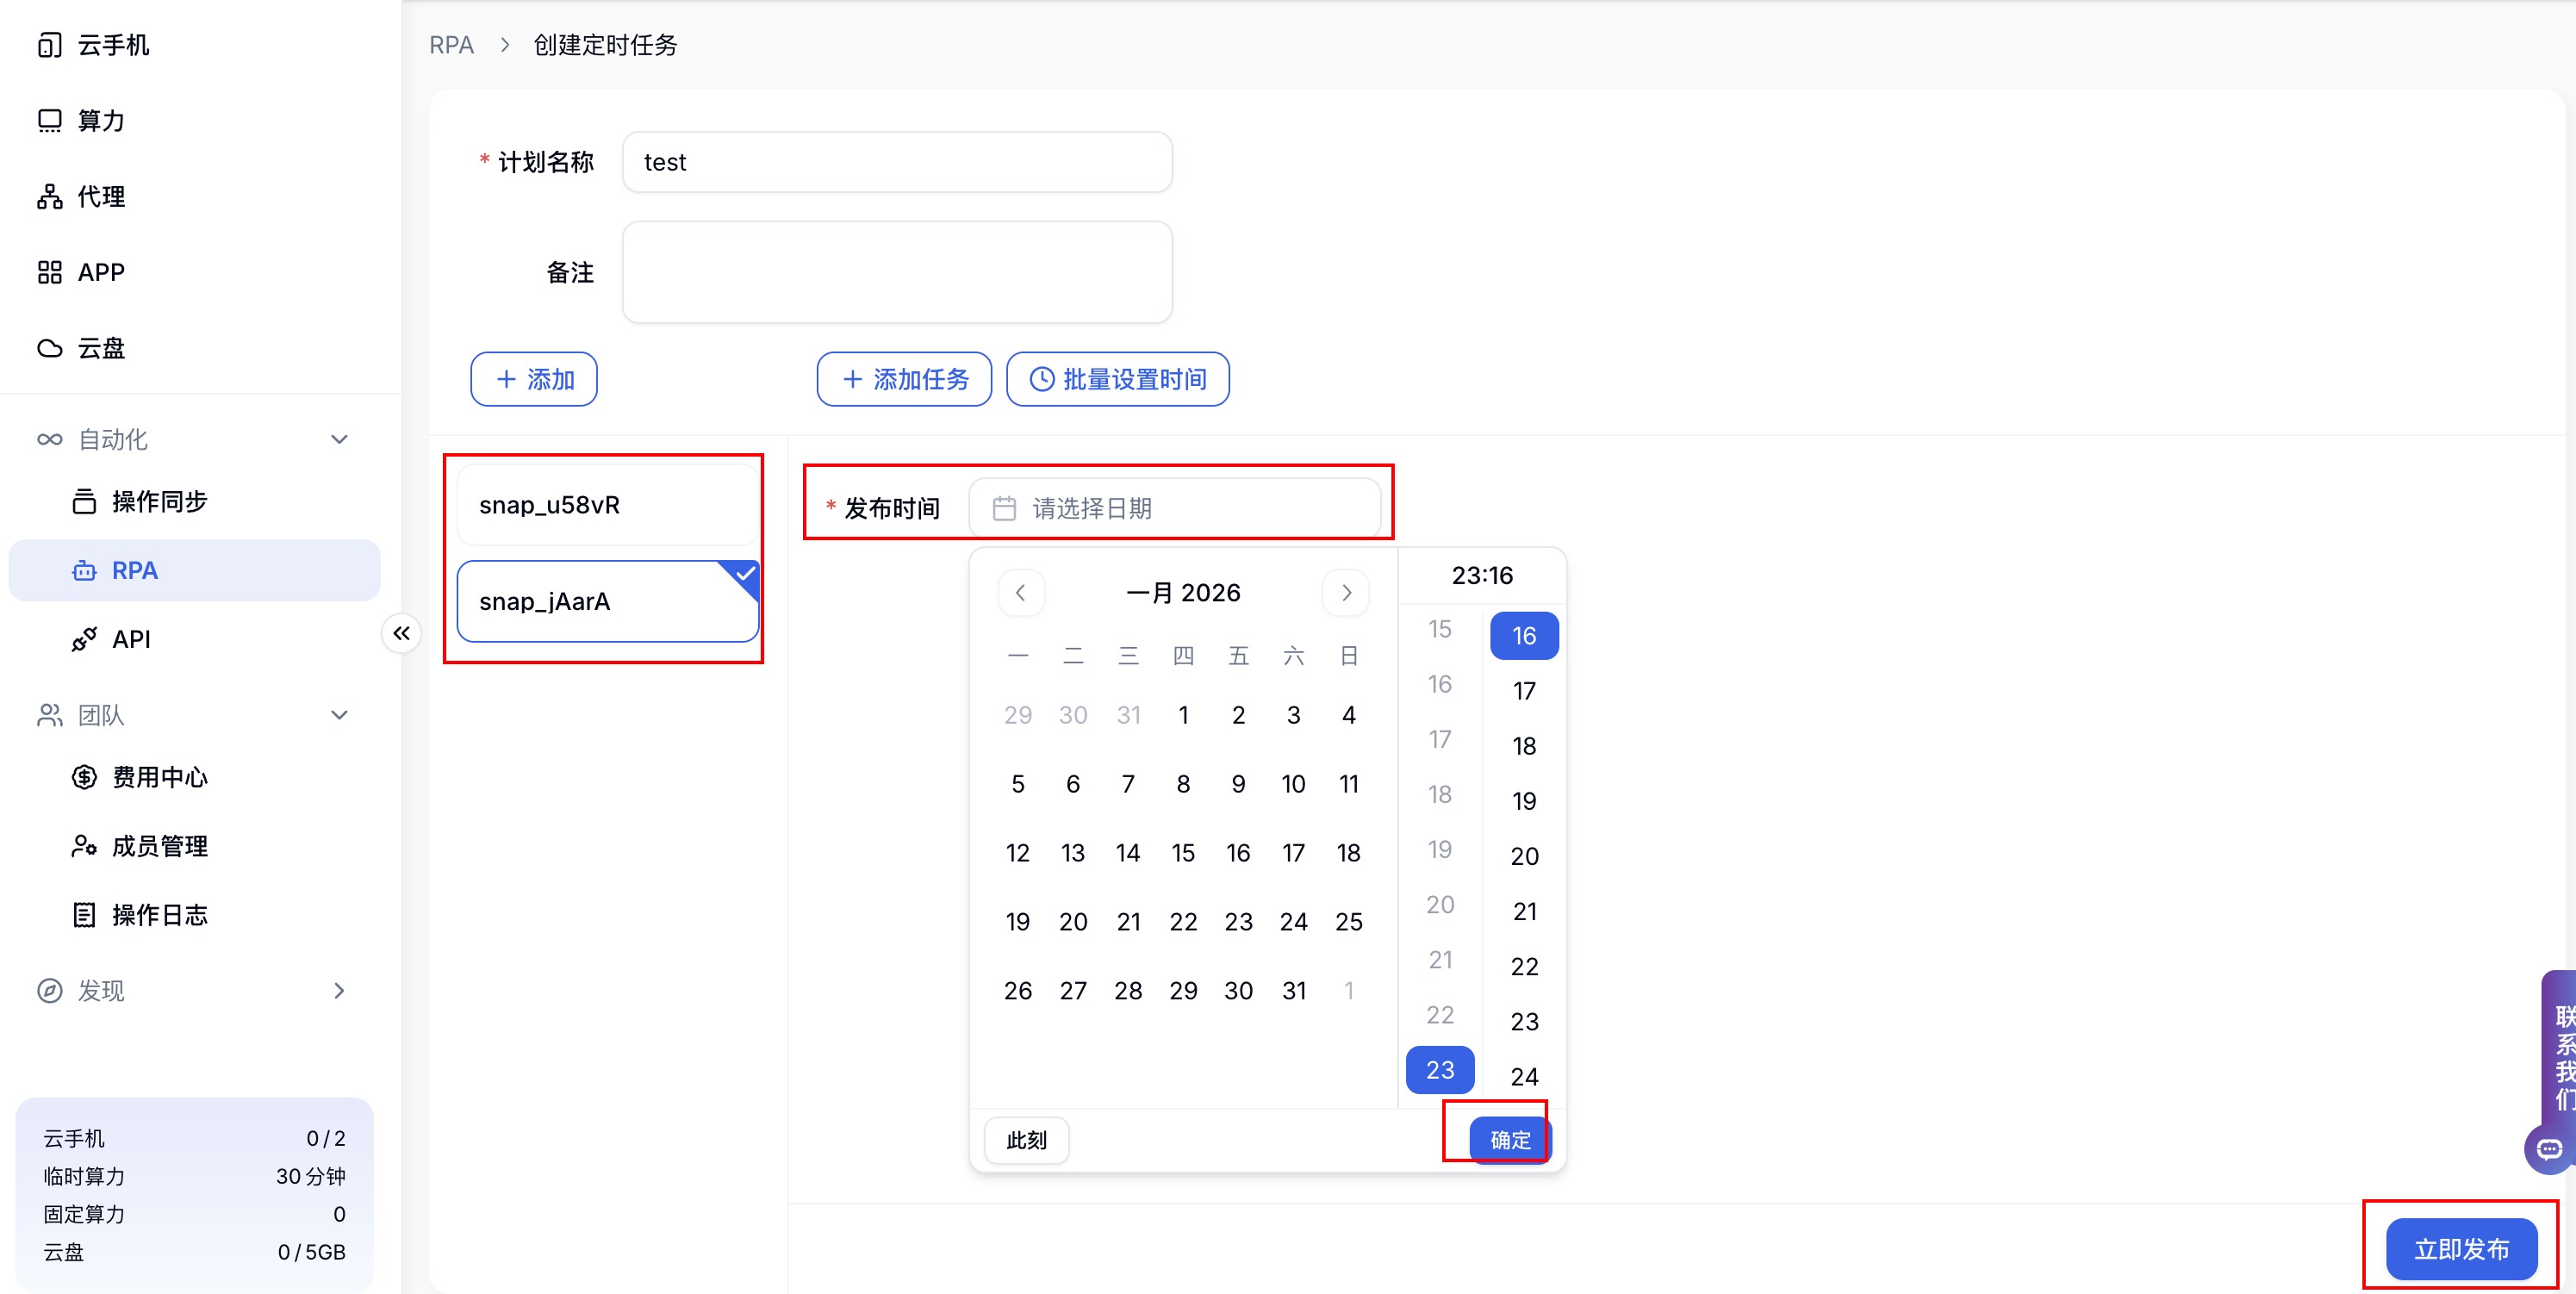Screen dimensions: 2576x1294
Task: Pick minute 17 in time column
Action: click(1523, 691)
